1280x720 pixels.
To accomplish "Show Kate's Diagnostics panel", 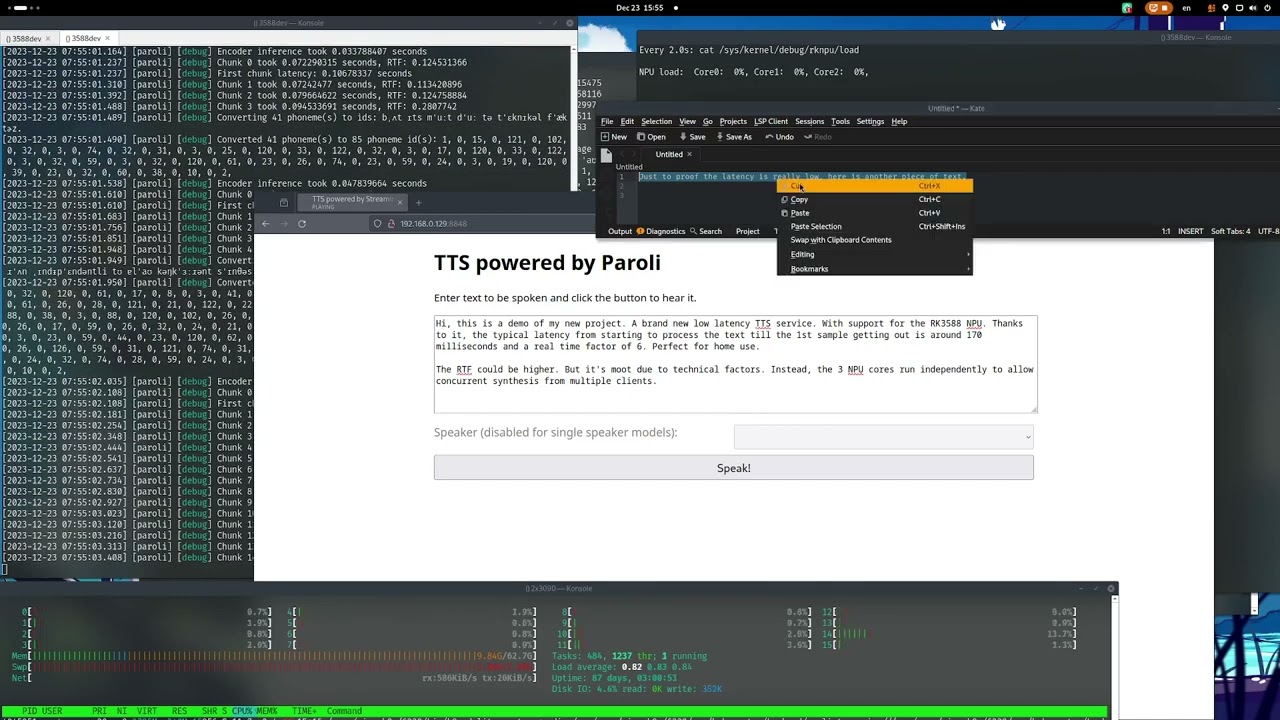I will pos(661,232).
